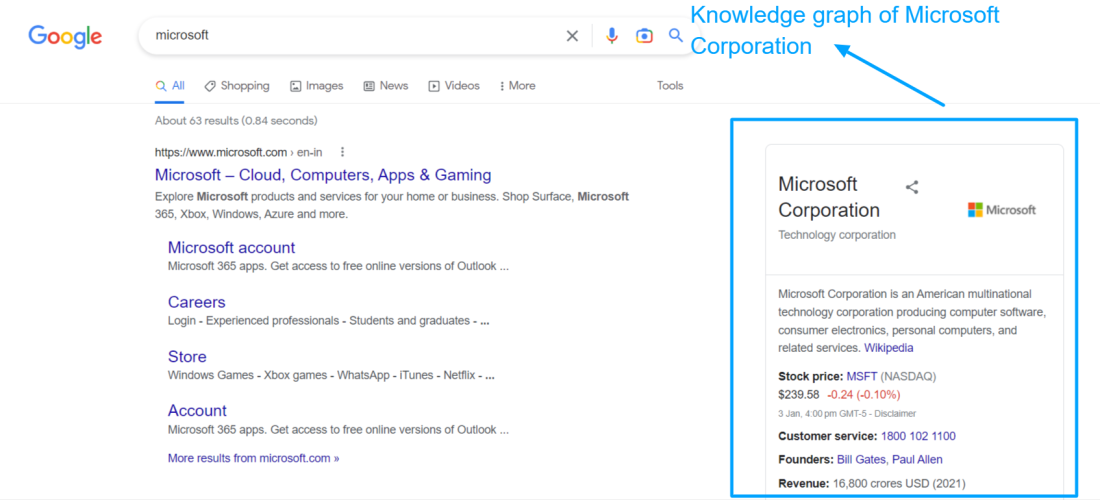Share the Microsoft Corporation knowledge panel

coord(911,187)
